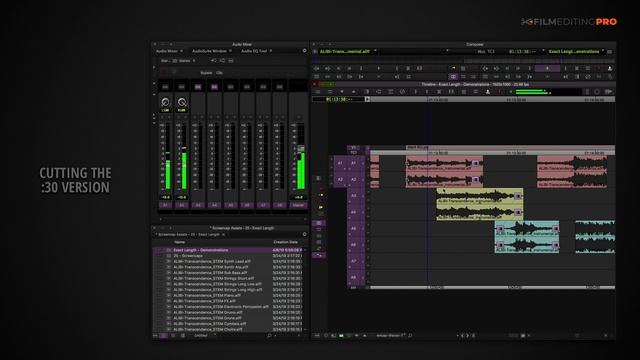
Task: Sort the bin by the Name column
Action: click(x=180, y=242)
